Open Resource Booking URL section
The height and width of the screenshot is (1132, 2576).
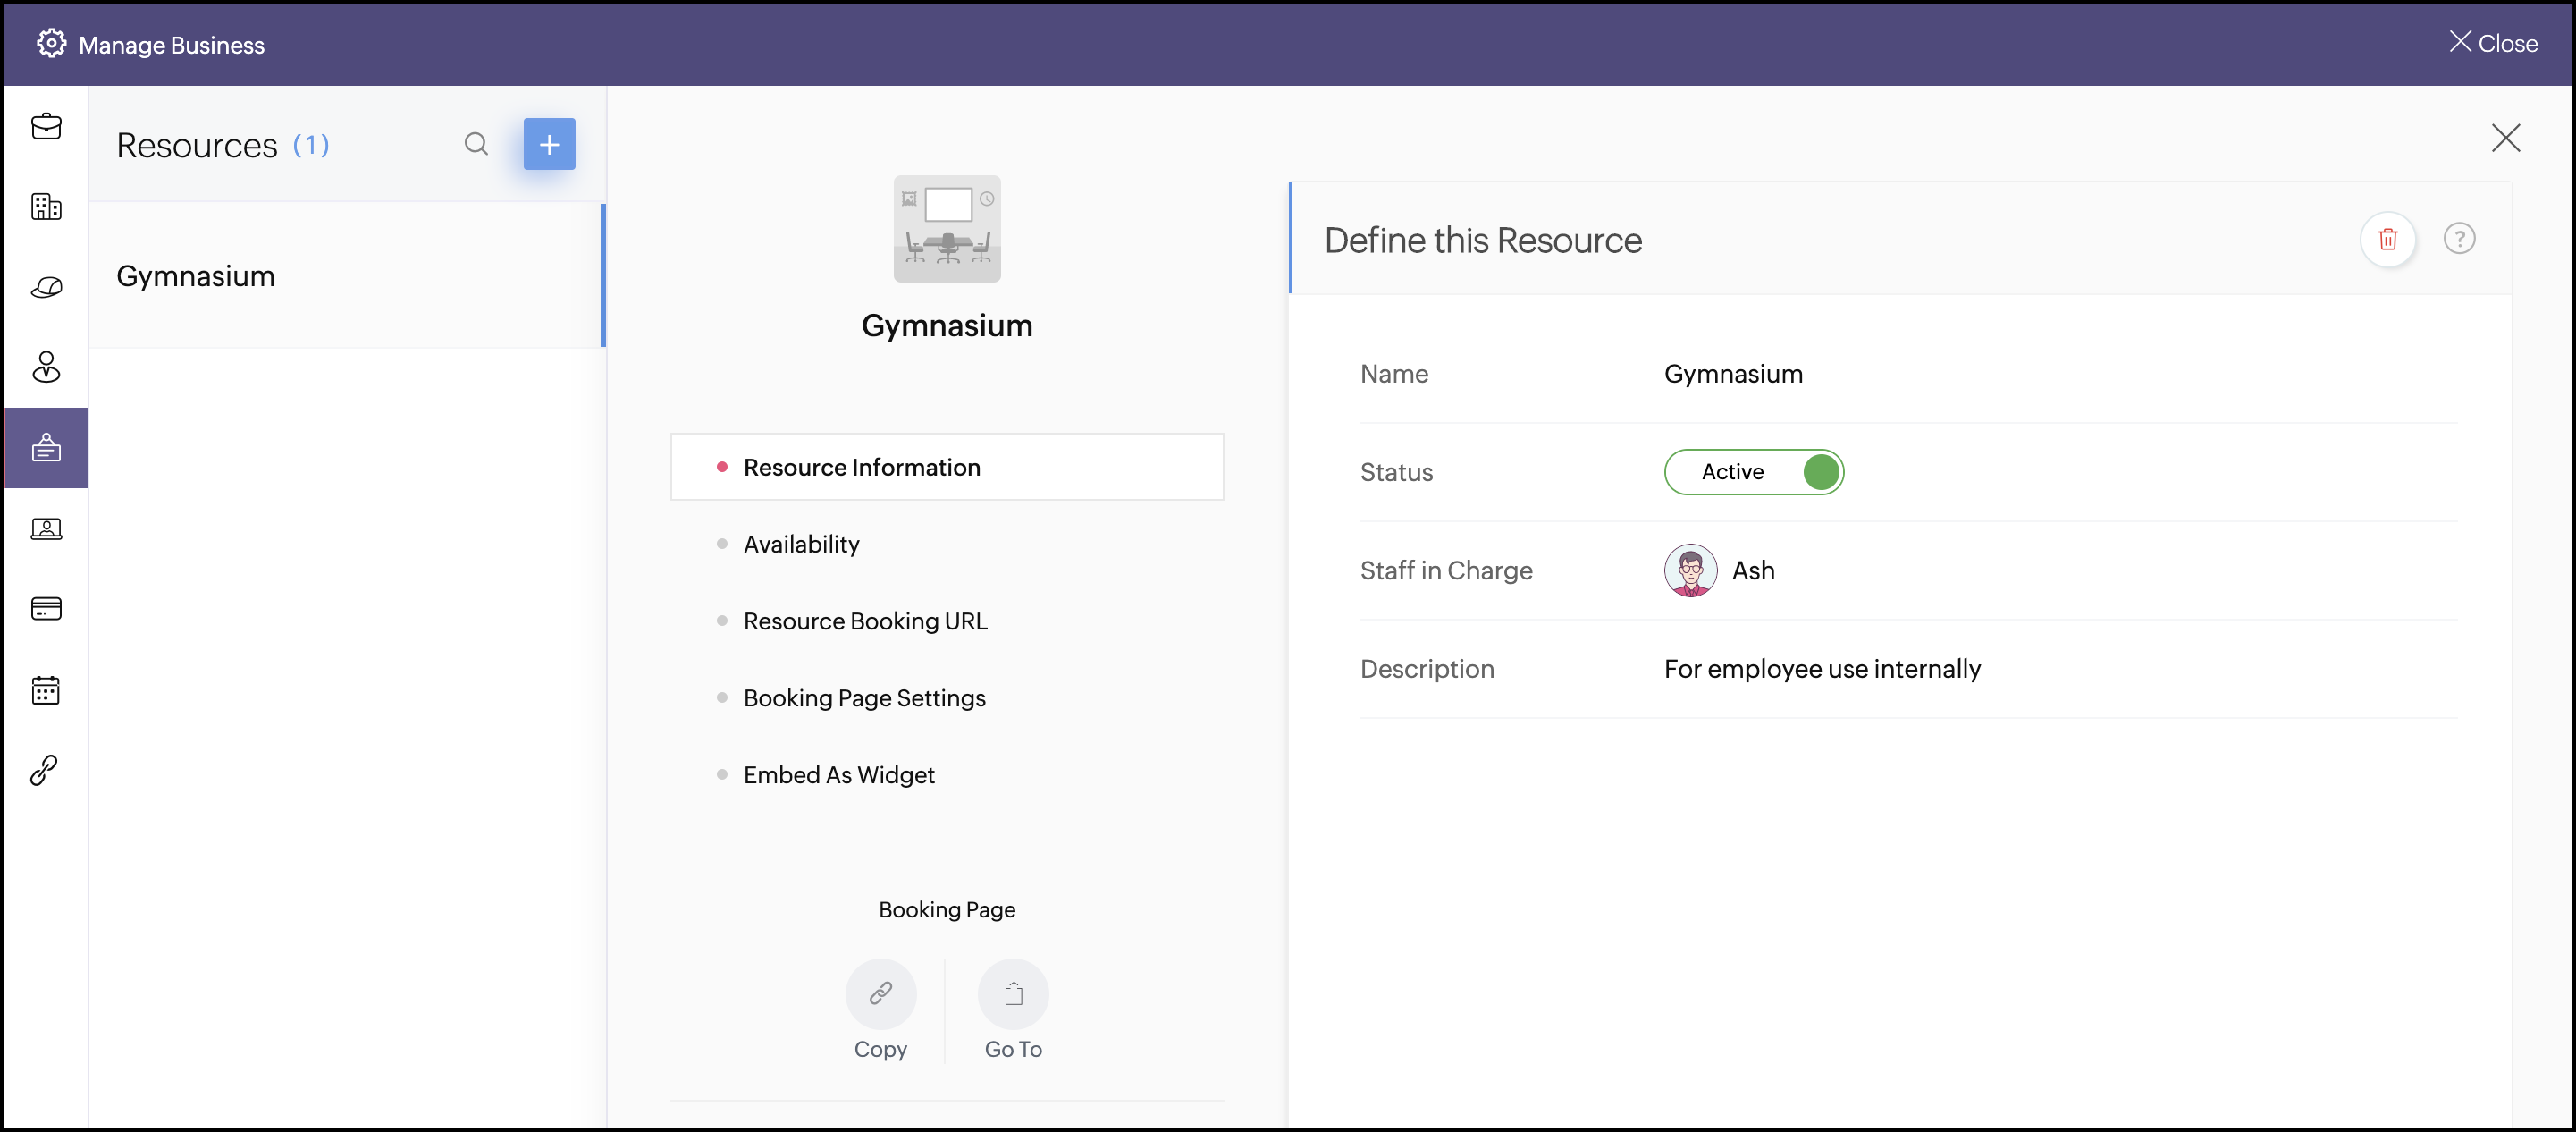point(865,621)
